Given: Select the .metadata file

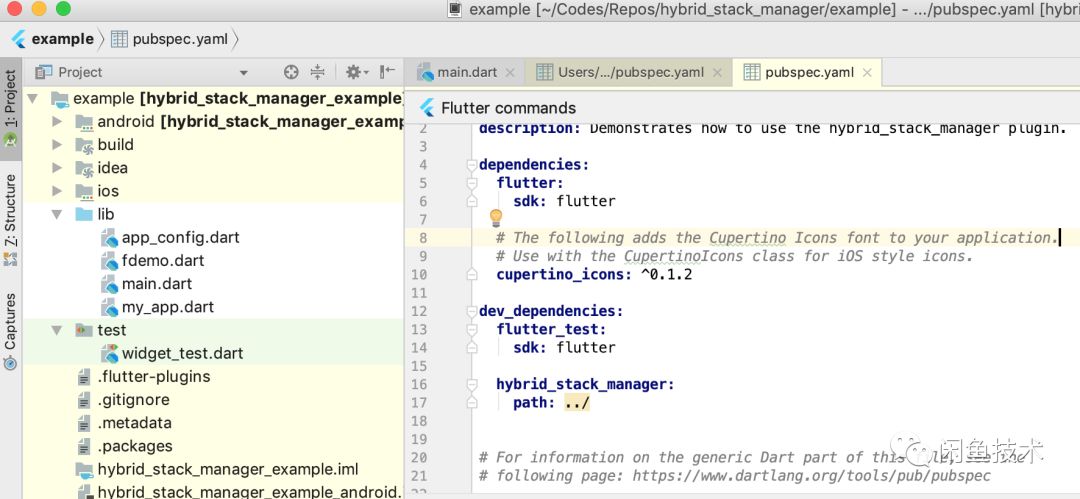Looking at the screenshot, I should [134, 423].
